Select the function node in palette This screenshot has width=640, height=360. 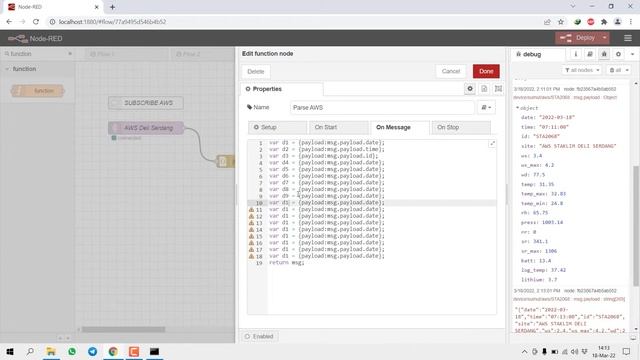coord(38,91)
